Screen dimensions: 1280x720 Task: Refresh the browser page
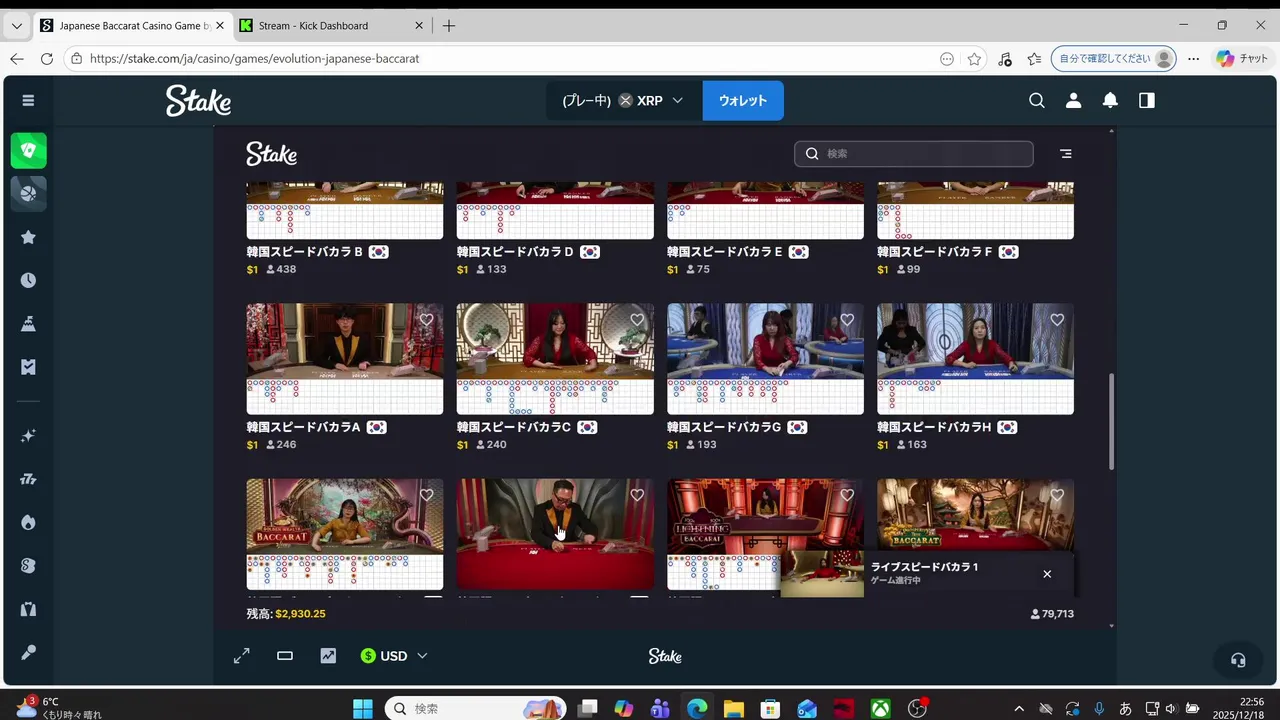[46, 59]
